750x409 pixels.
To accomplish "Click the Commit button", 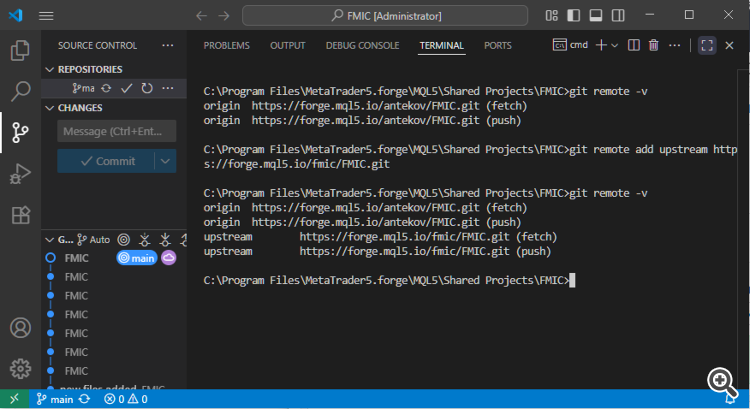I will [x=106, y=161].
